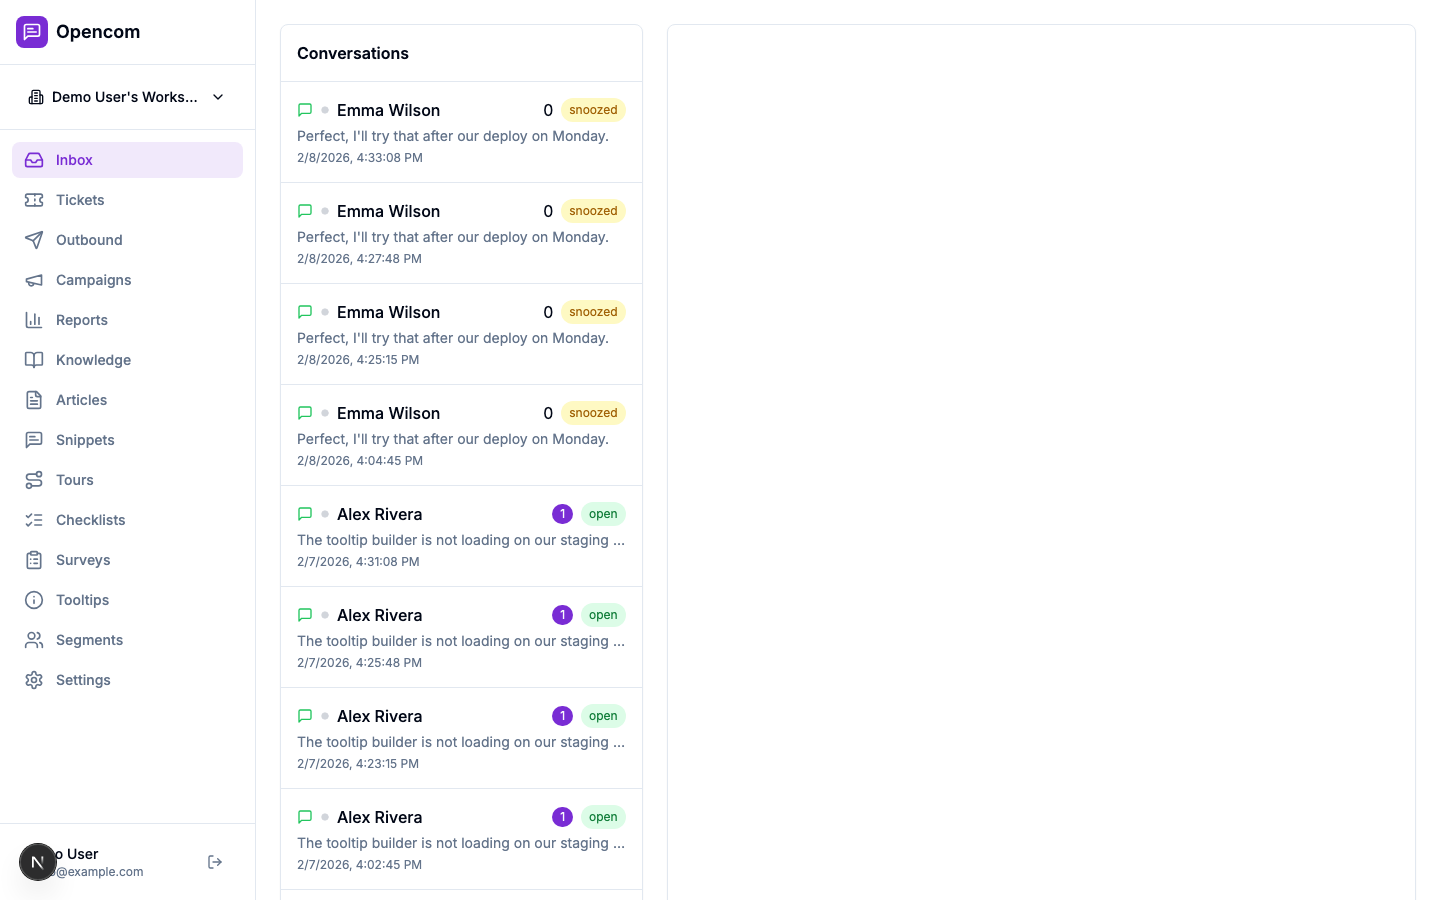
Task: Click the Tooltips info icon
Action: point(33,600)
